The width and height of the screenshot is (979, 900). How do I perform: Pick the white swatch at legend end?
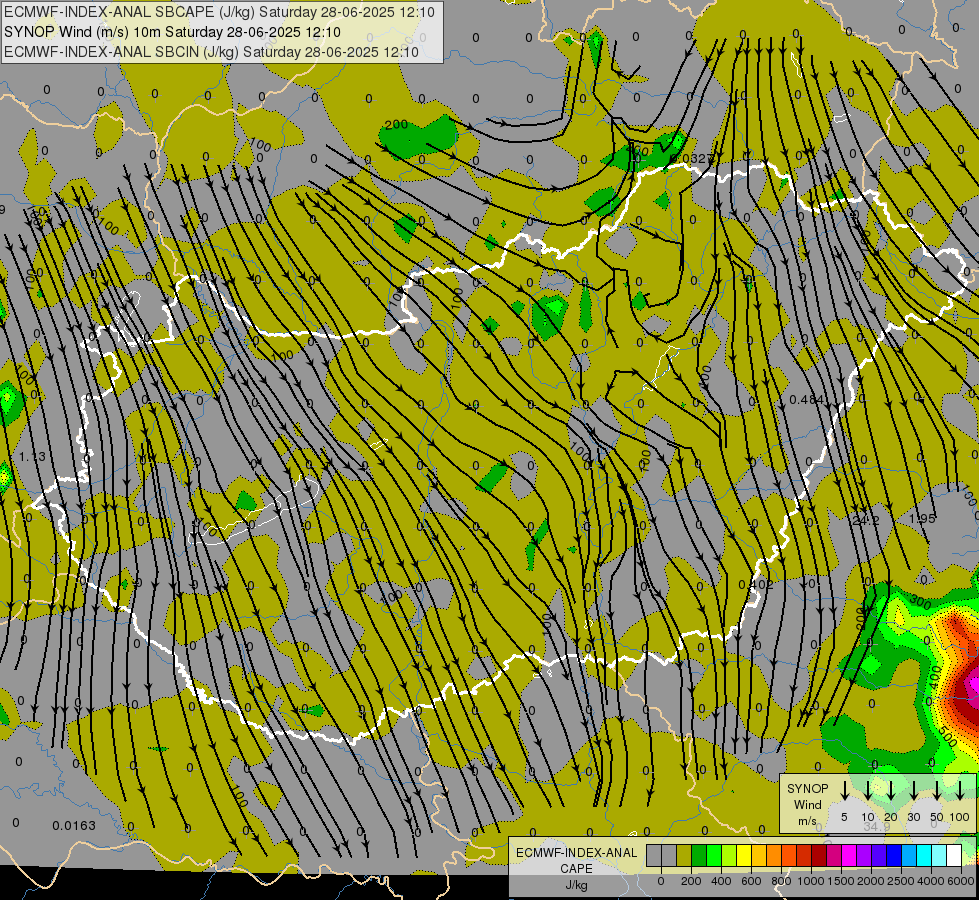[954, 855]
